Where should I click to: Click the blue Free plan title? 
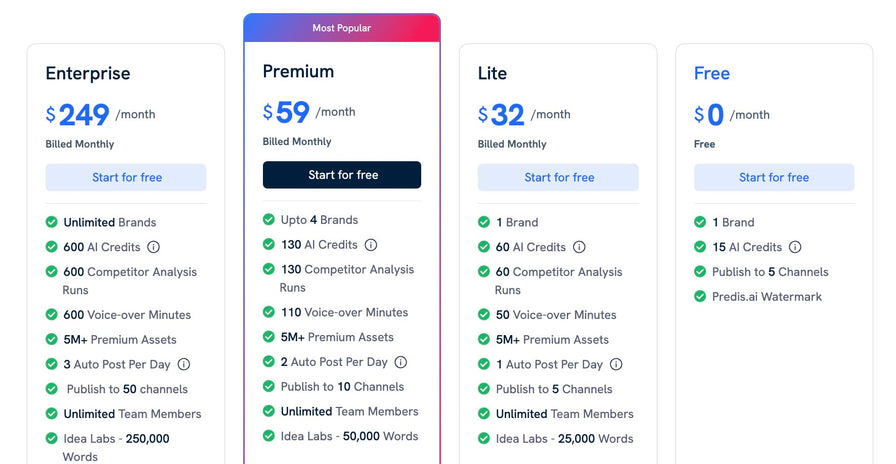[x=712, y=73]
